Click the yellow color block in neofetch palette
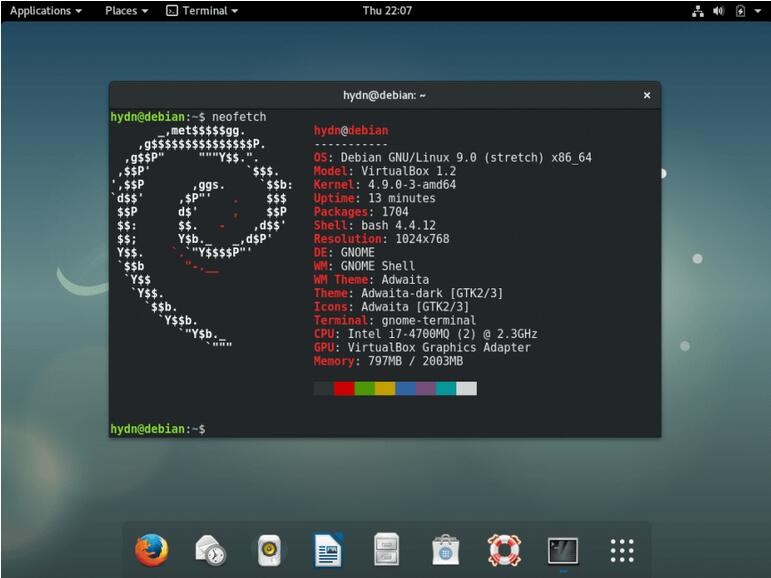Image resolution: width=771 pixels, height=578 pixels. (x=385, y=388)
